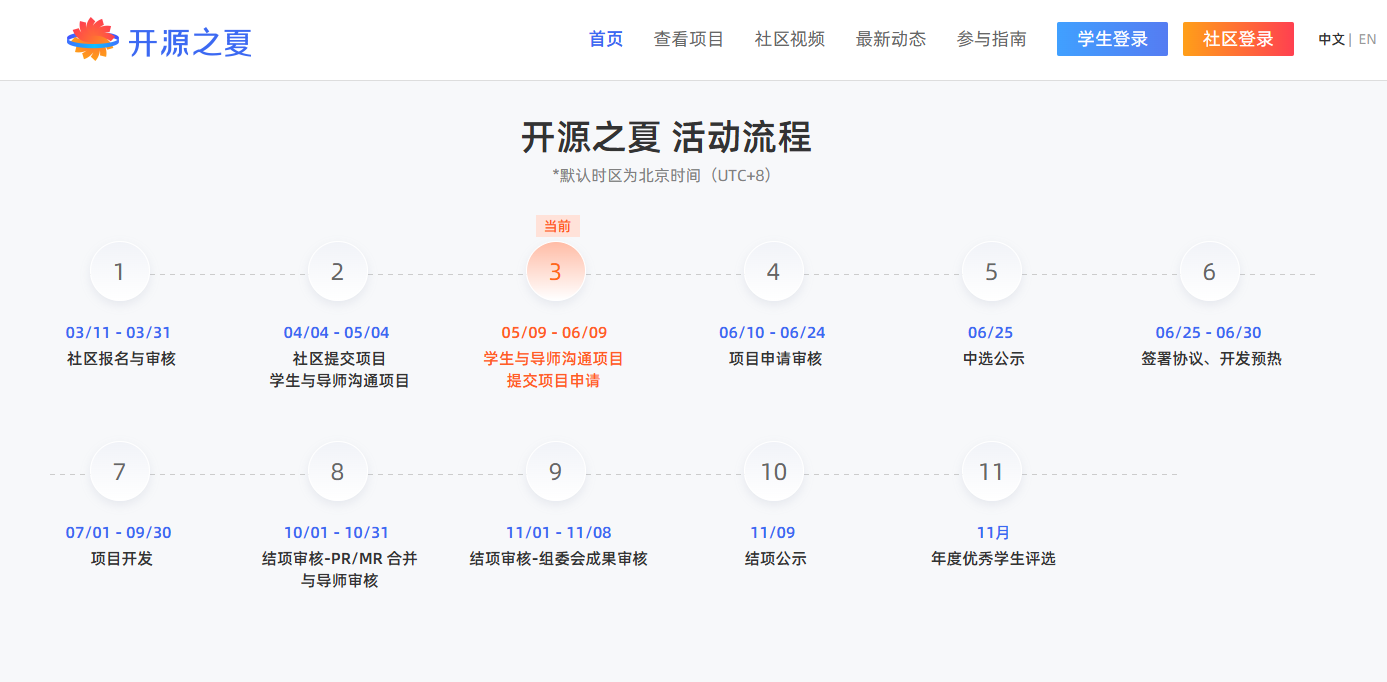Select 最新动态 in the top navigation

891,39
